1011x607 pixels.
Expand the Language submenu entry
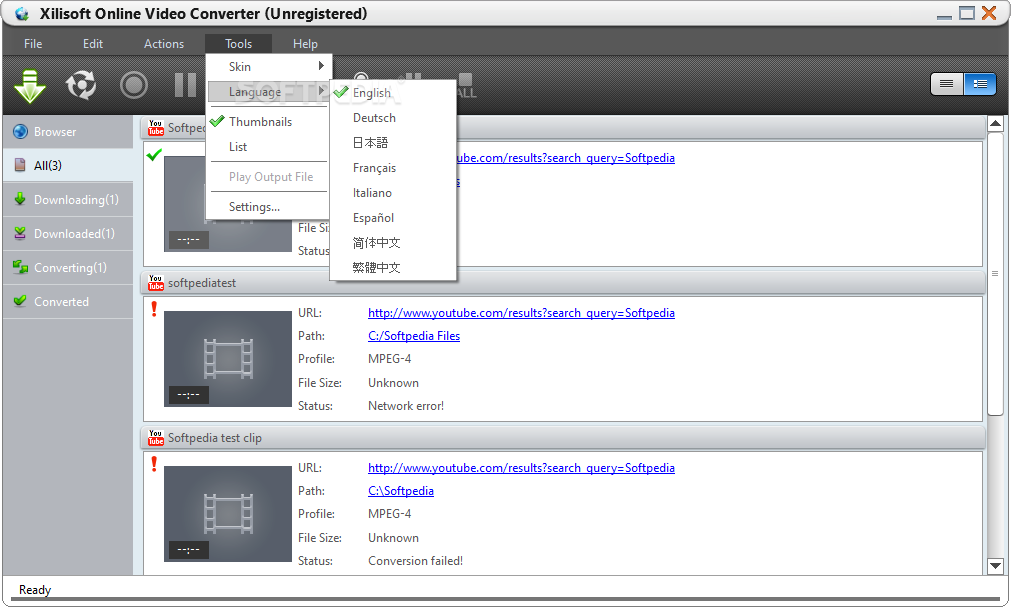tap(269, 92)
